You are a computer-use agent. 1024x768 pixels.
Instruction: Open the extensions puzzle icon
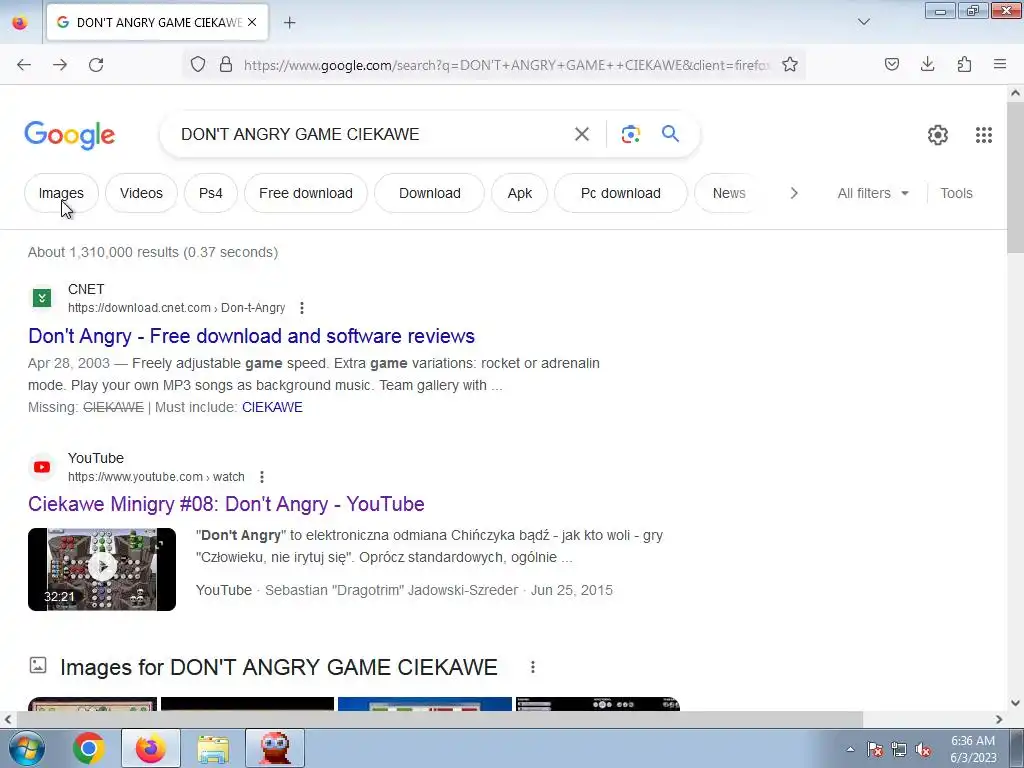964,64
